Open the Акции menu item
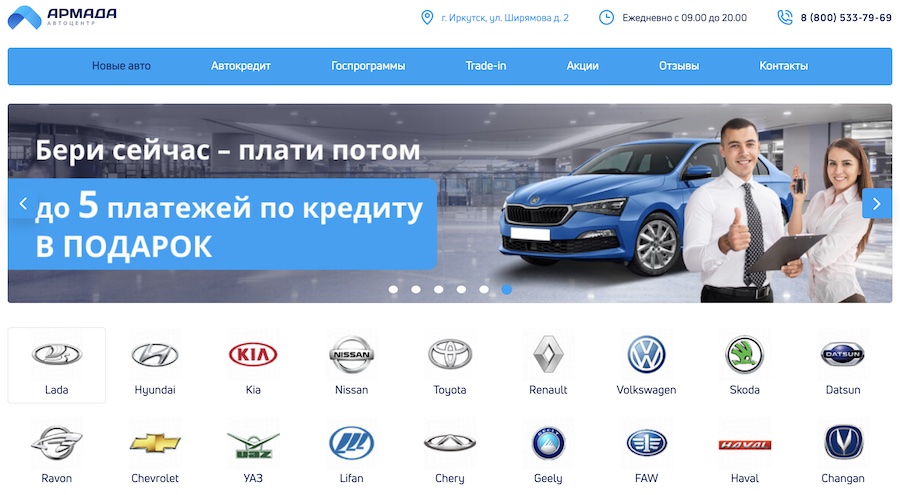This screenshot has width=900, height=495. [583, 66]
